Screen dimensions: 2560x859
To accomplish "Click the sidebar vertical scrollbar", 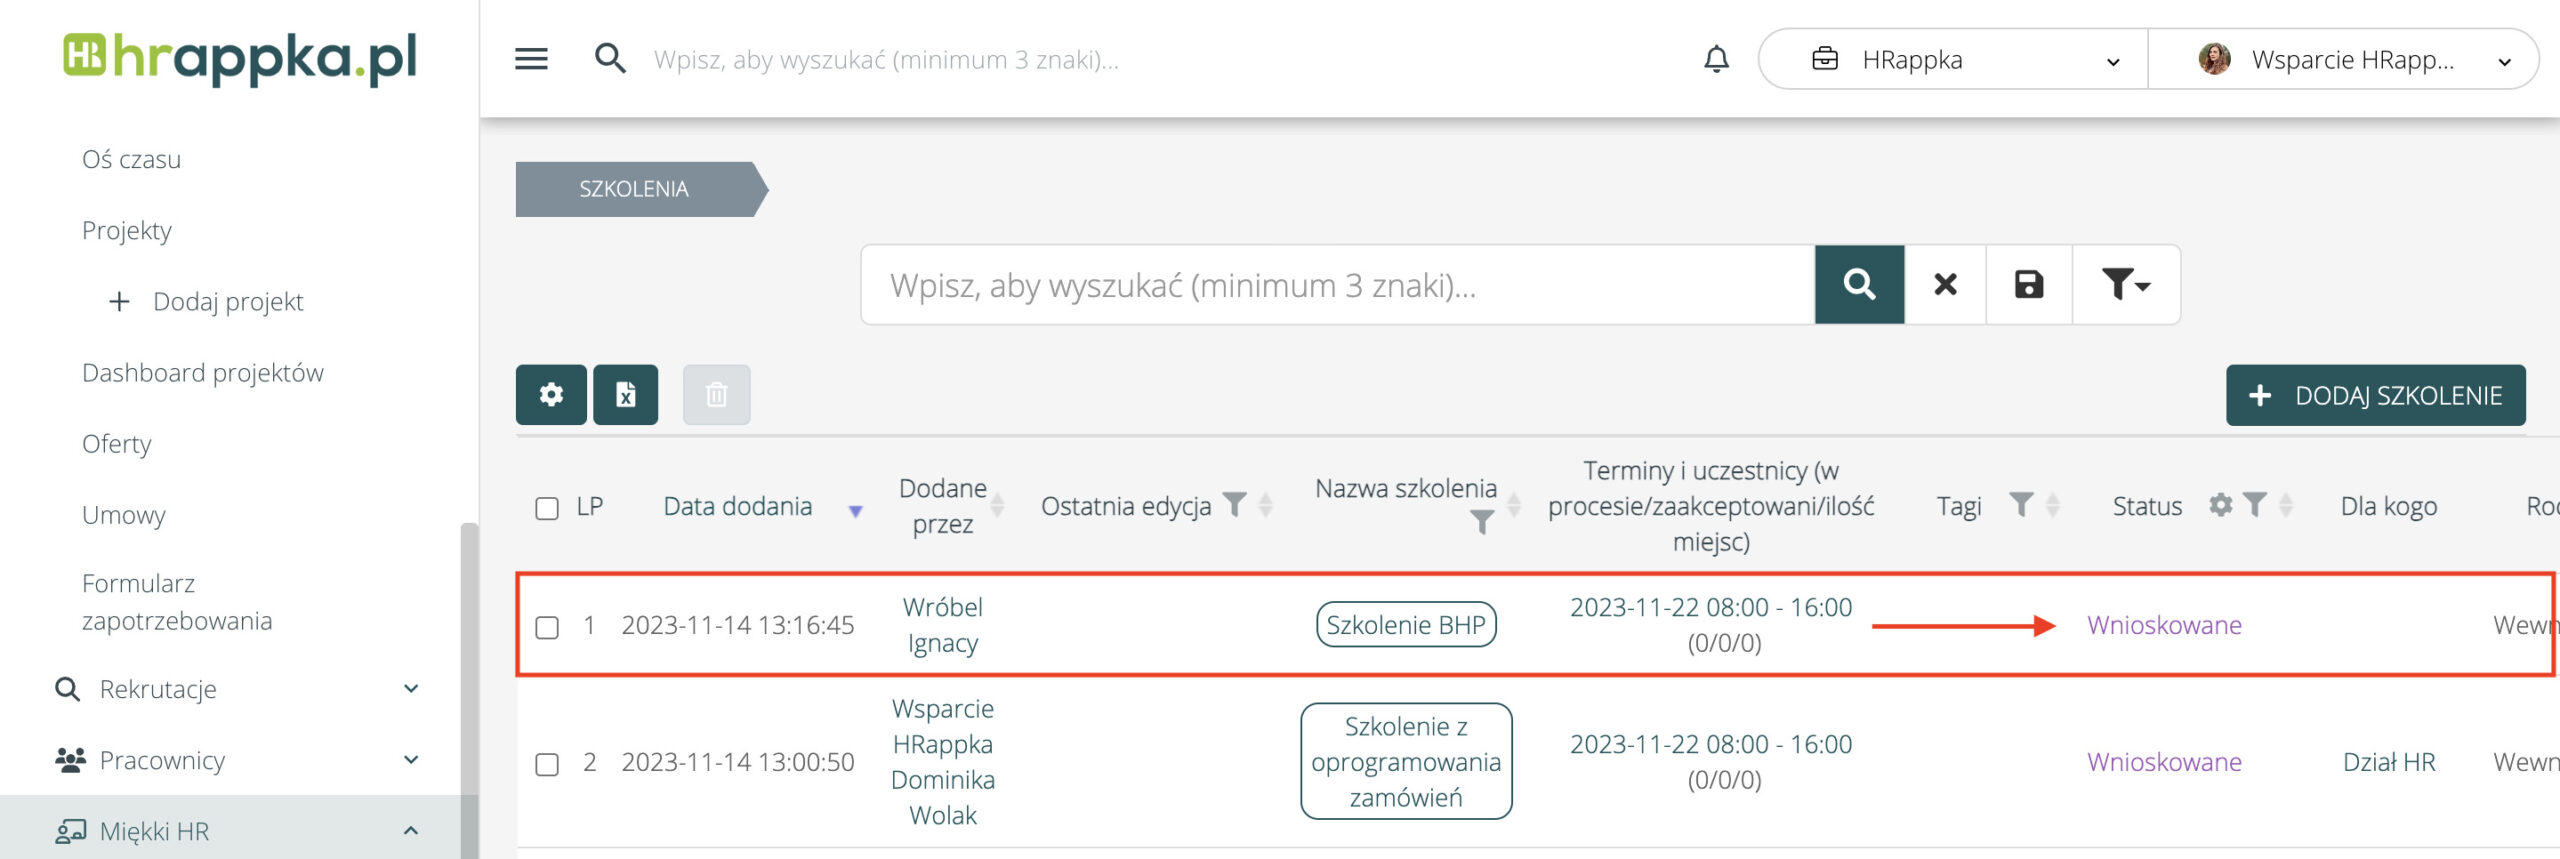I will pos(469,690).
